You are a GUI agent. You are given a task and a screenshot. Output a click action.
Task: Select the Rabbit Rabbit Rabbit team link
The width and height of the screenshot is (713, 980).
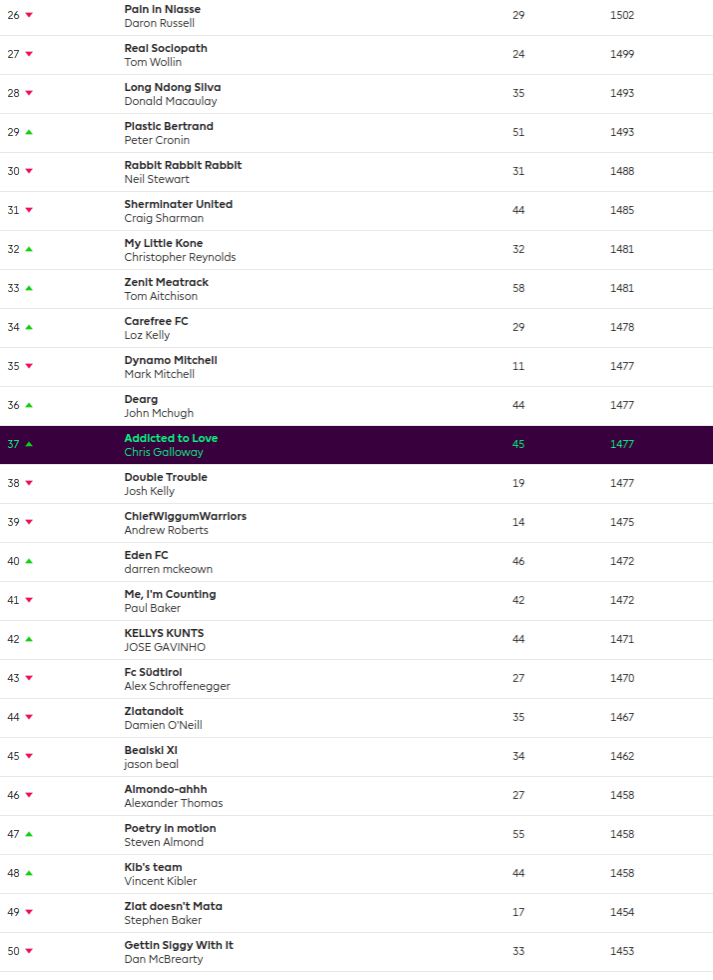(183, 165)
